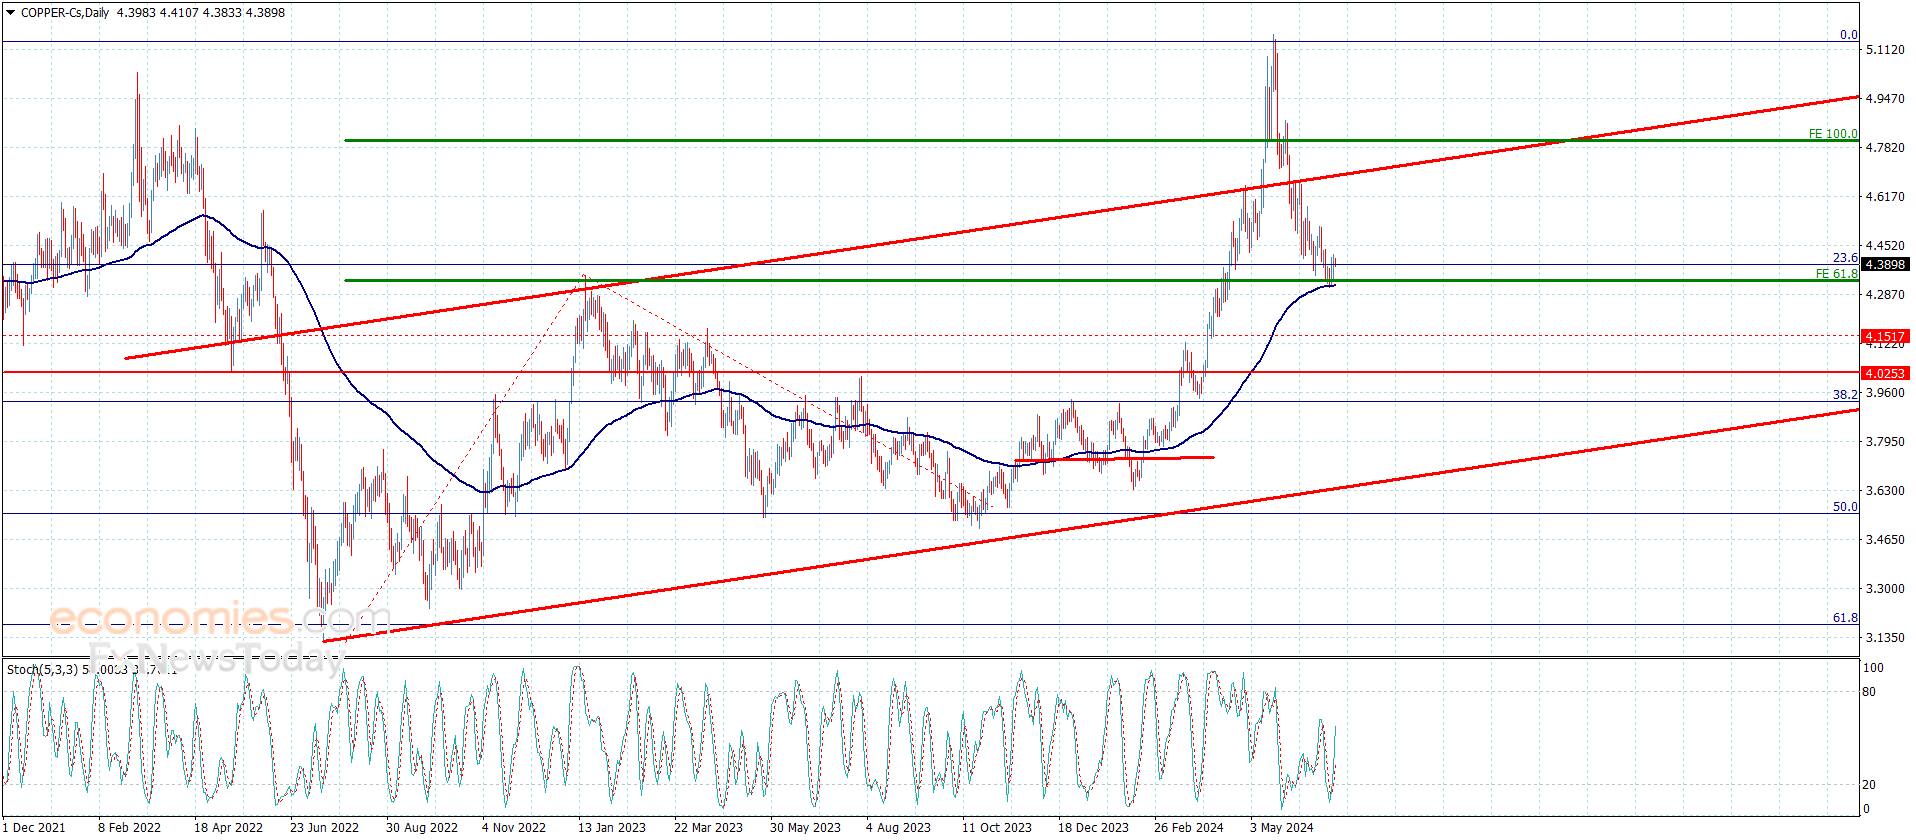Click the 4 Aug 2023 date label
Screen dimensions: 1916x840
[x=898, y=828]
